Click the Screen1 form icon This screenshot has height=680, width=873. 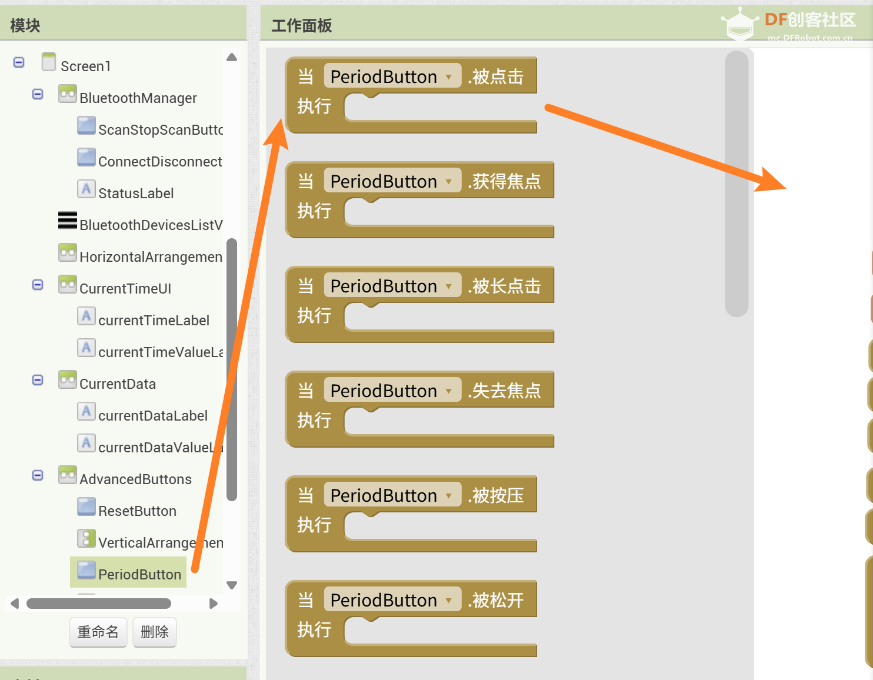[x=49, y=62]
